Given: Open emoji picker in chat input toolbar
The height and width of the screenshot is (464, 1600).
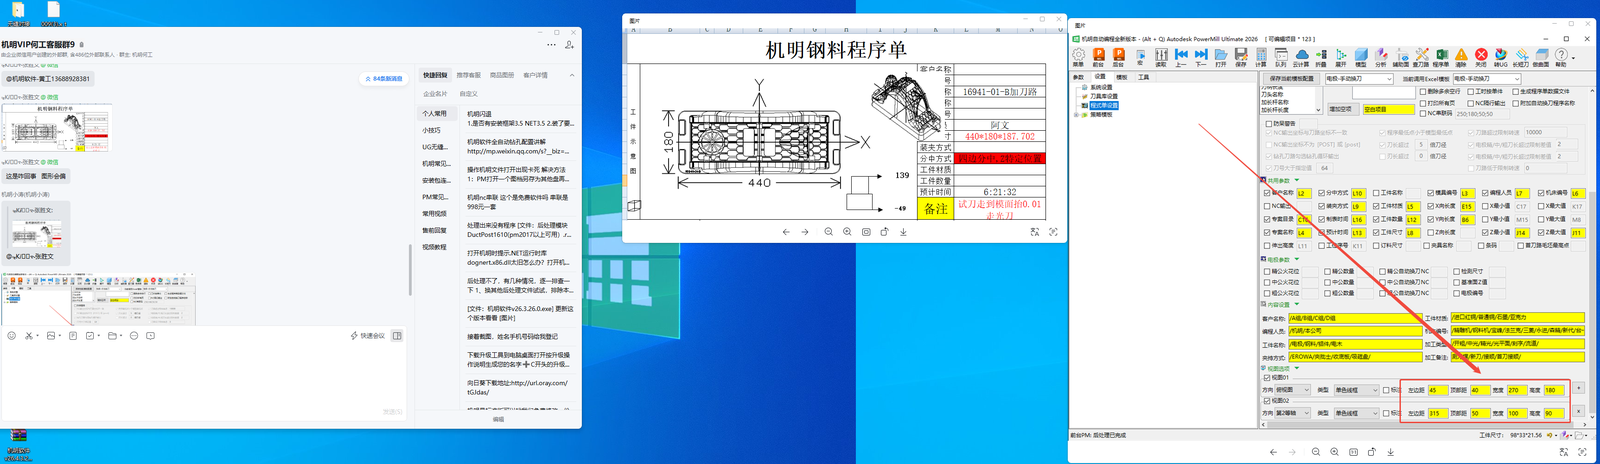Looking at the screenshot, I should click(x=11, y=336).
